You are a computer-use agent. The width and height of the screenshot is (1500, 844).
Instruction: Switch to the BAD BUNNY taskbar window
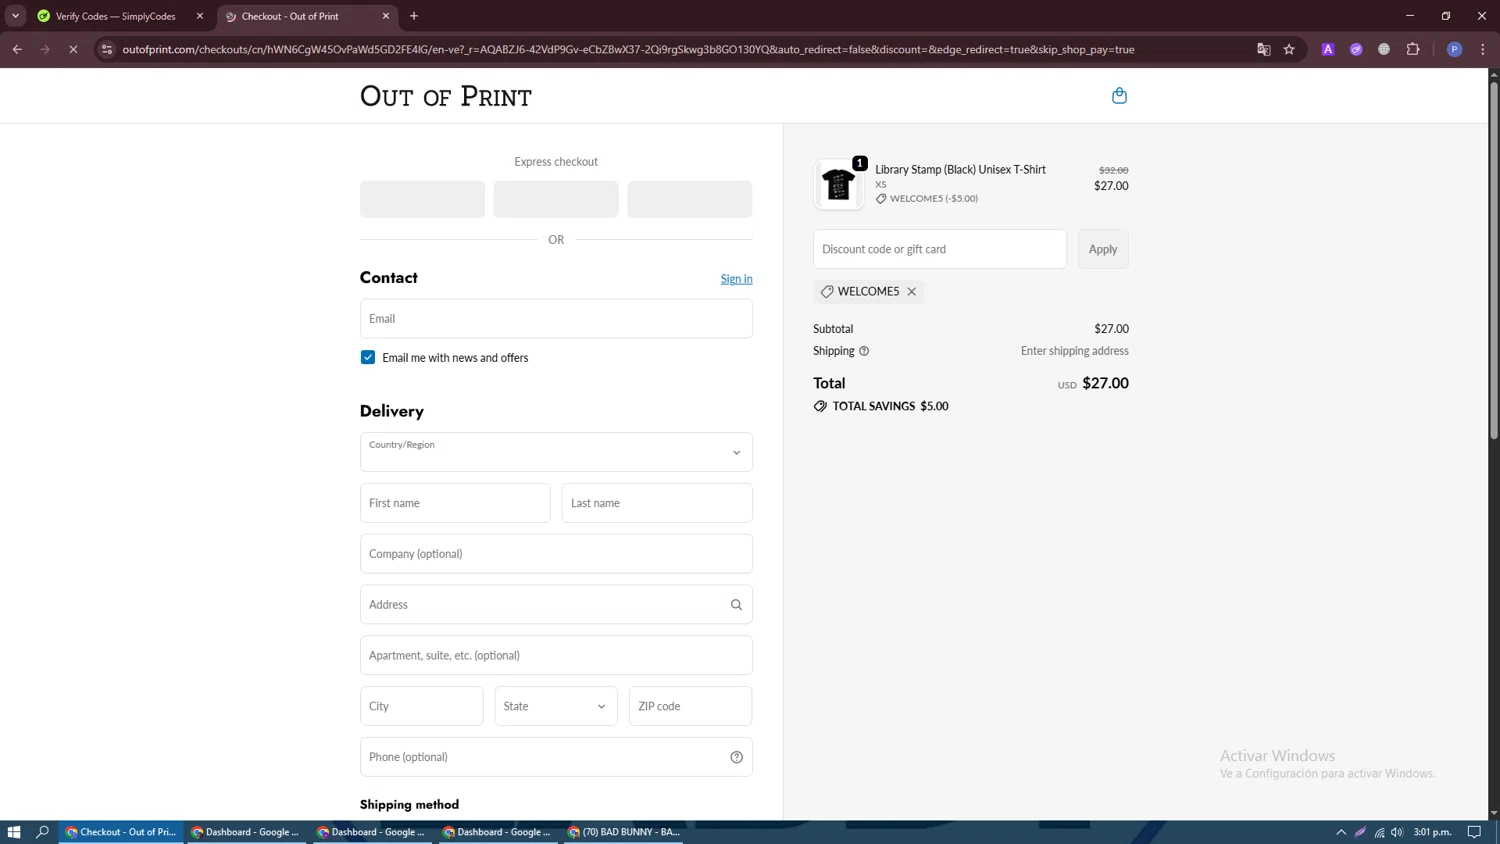(624, 832)
